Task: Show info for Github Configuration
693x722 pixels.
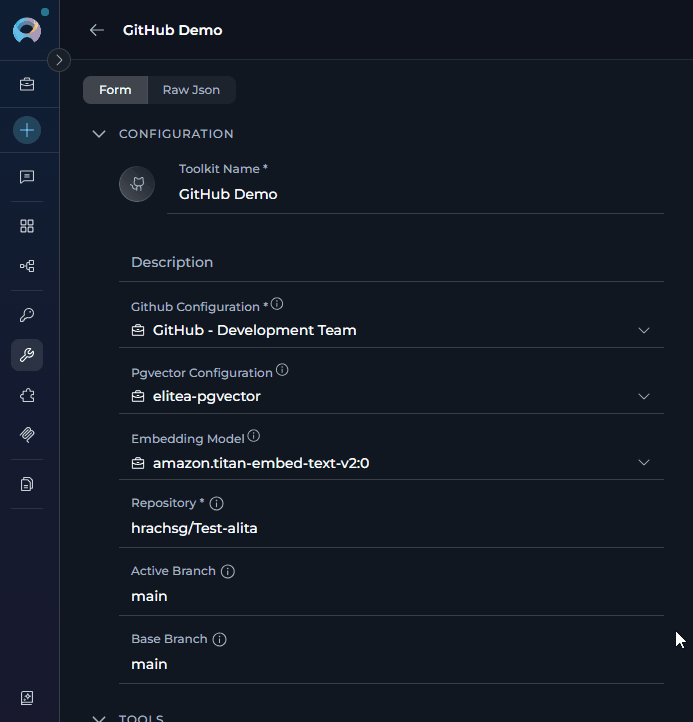Action: (277, 304)
